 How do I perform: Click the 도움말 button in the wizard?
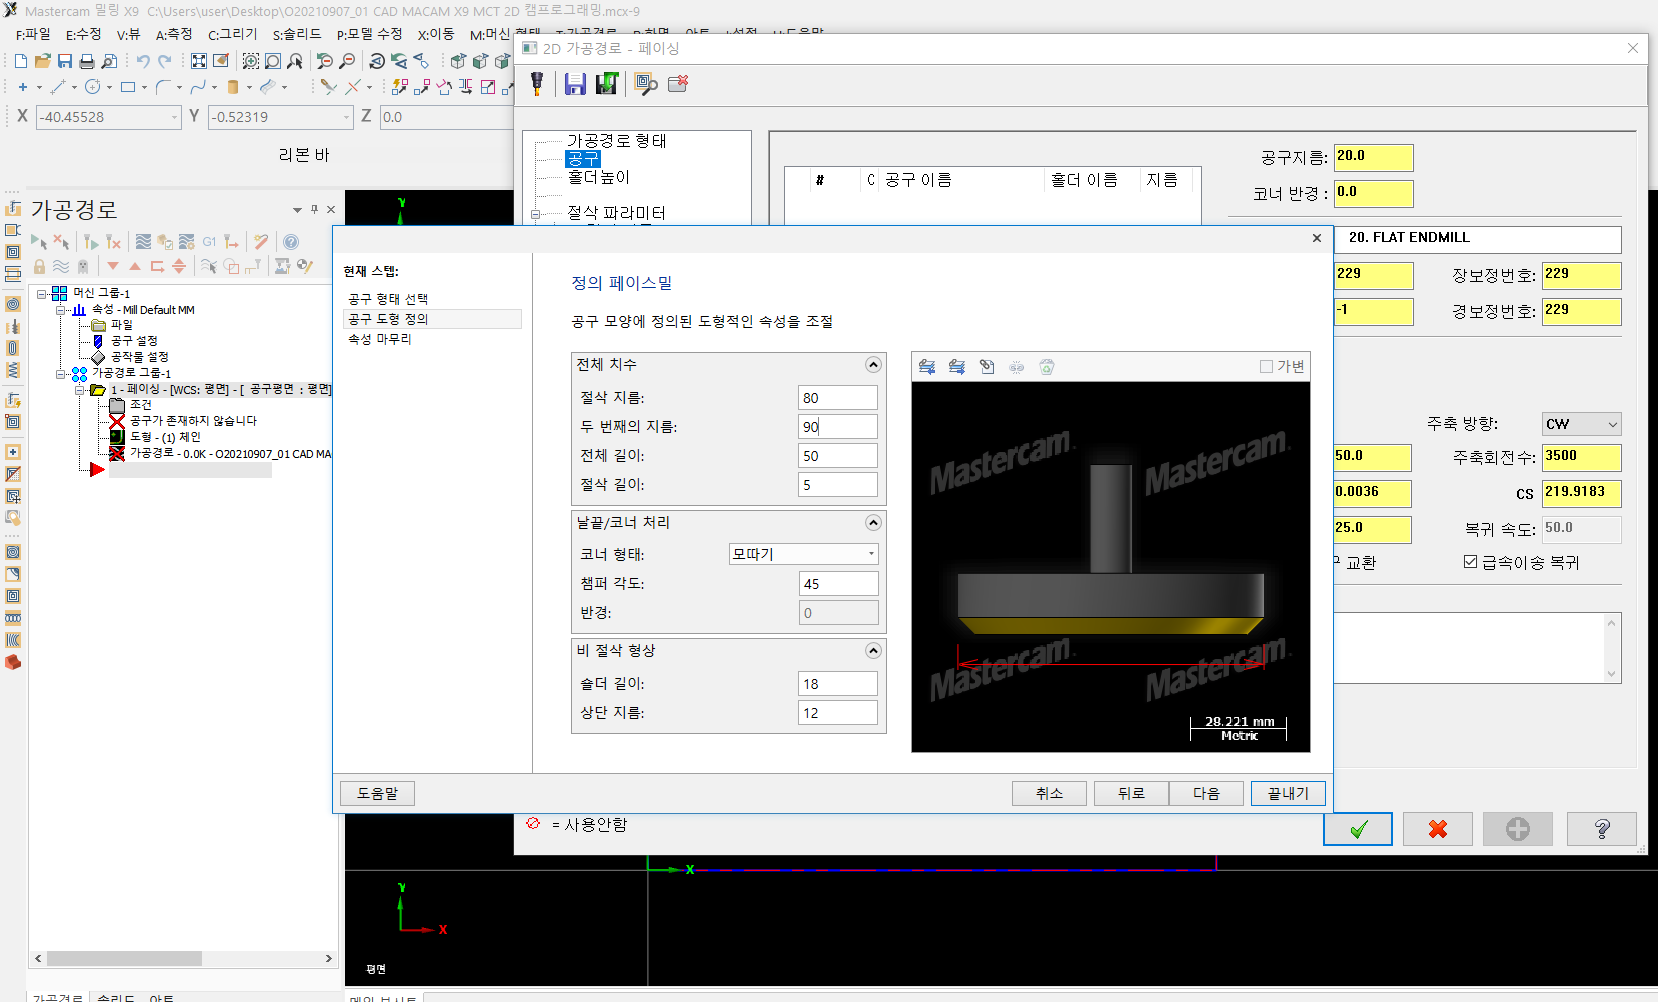tap(377, 793)
